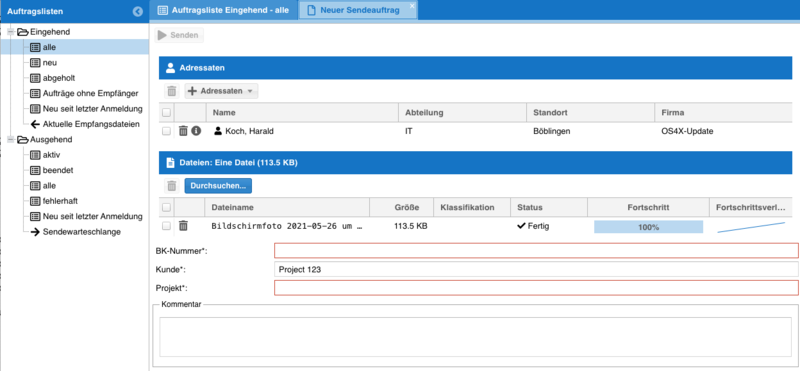Collapse the Ausgehend tree folder

(10, 139)
